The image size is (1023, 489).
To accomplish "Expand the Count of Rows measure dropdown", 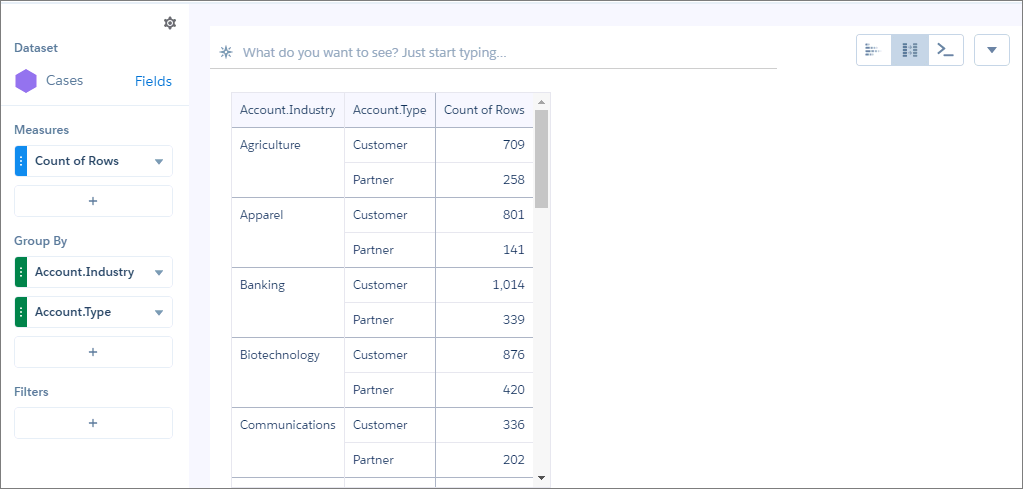I will [159, 162].
